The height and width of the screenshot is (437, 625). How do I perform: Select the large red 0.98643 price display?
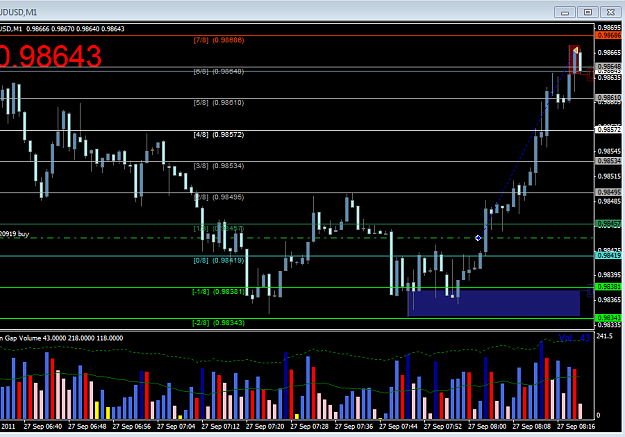click(x=51, y=56)
